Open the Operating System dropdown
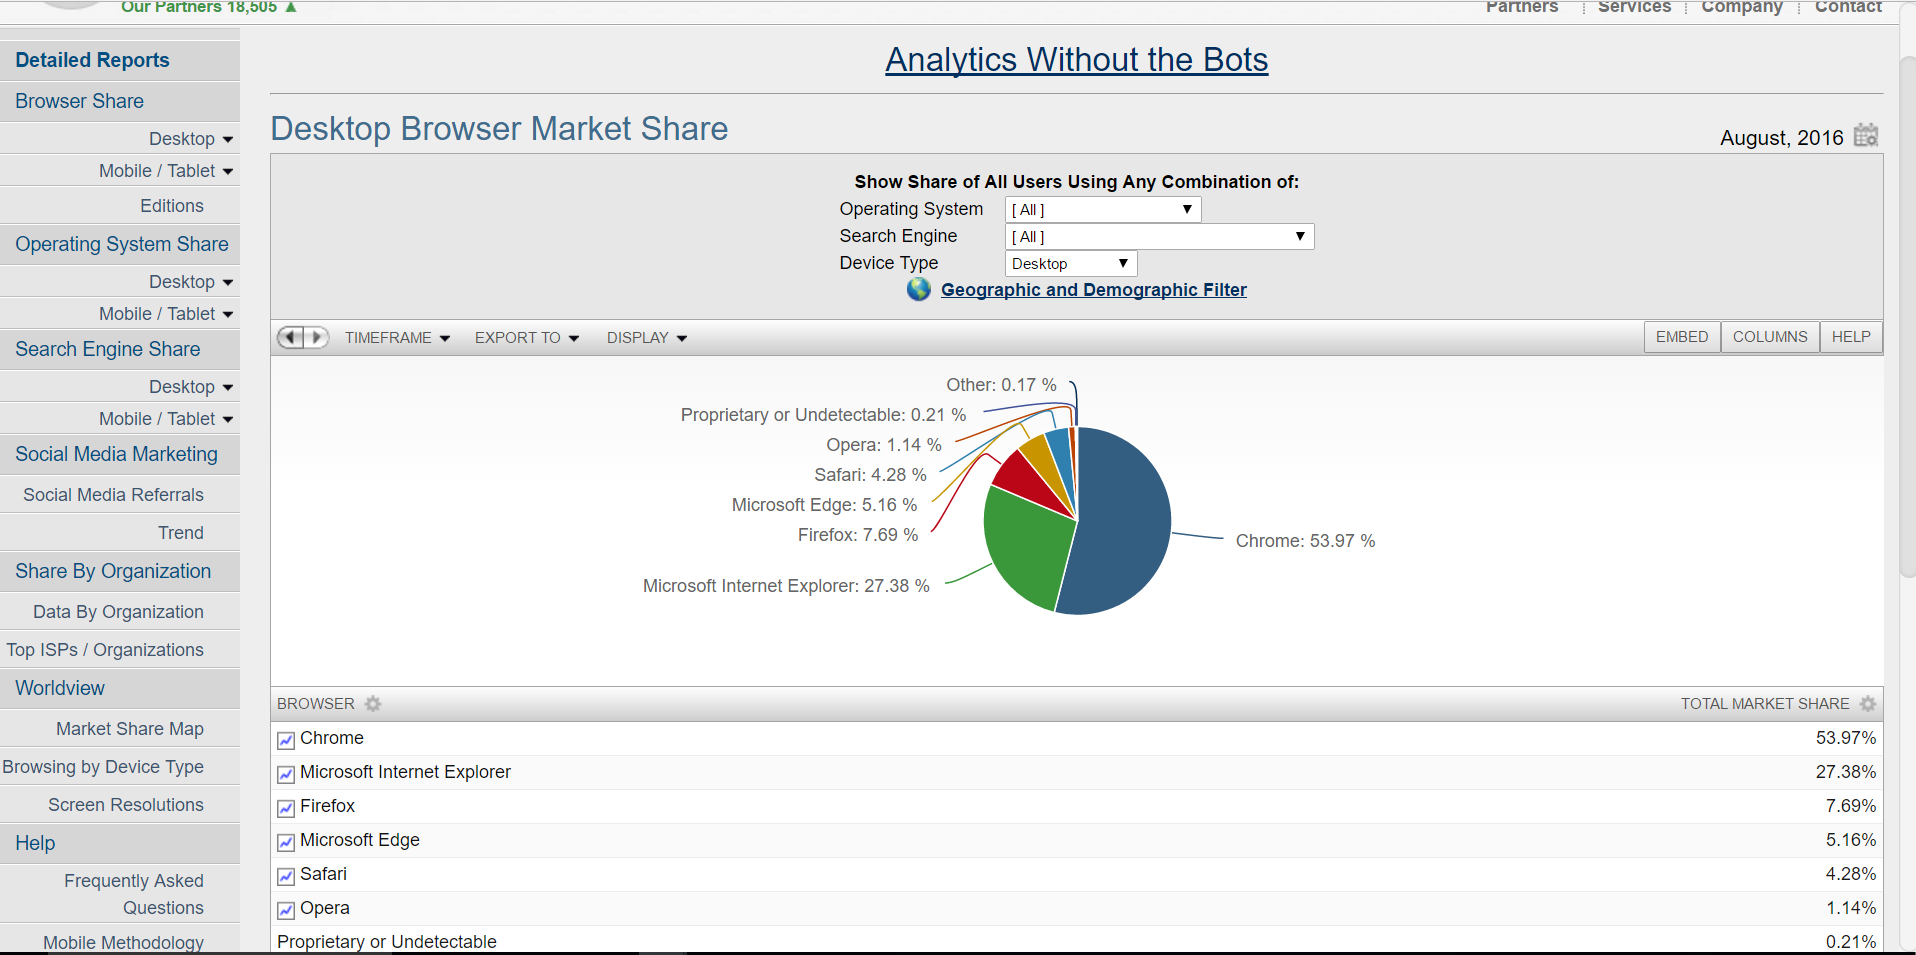The image size is (1916, 955). 1102,210
